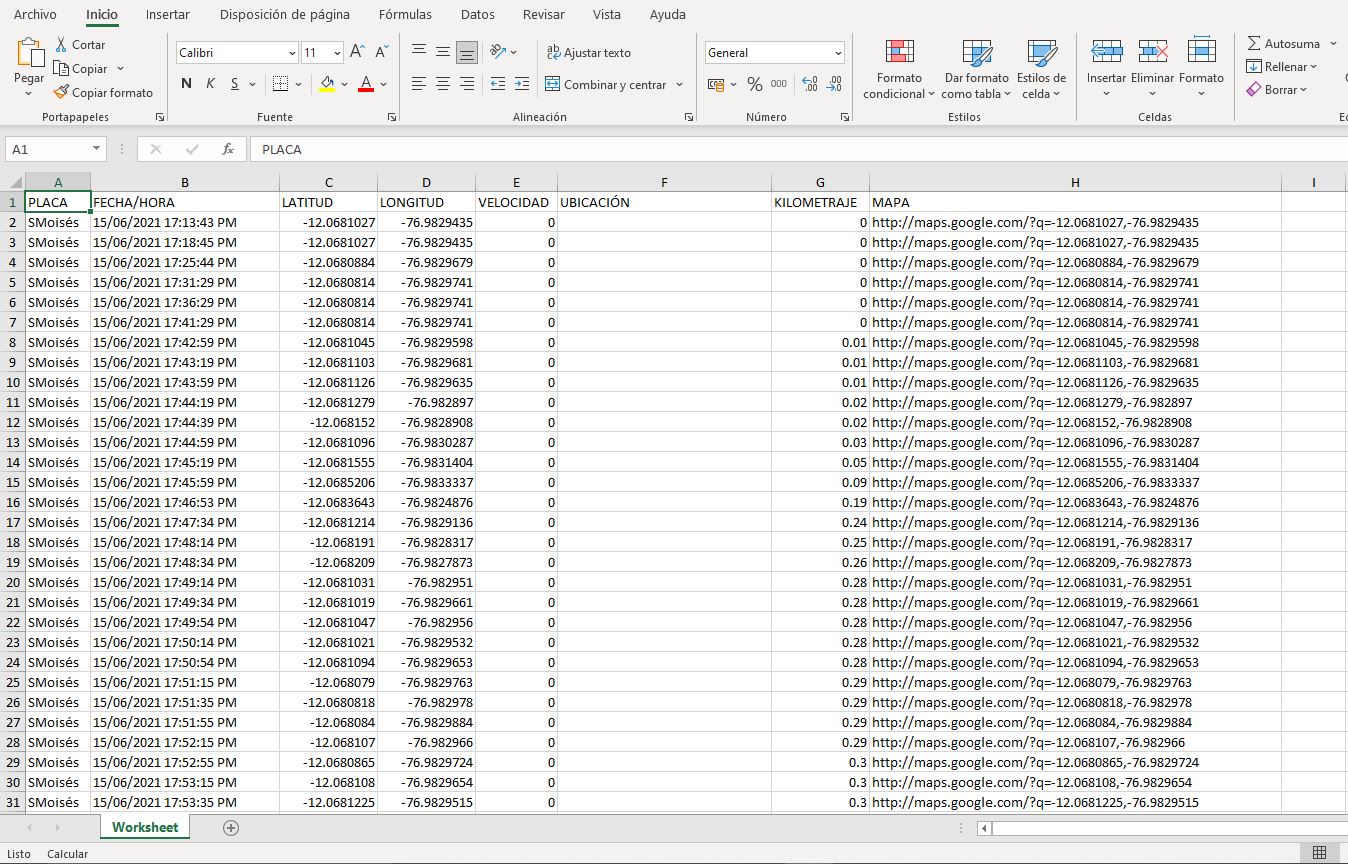Apply thousands separator (000) style
This screenshot has height=864, width=1348.
(x=779, y=84)
